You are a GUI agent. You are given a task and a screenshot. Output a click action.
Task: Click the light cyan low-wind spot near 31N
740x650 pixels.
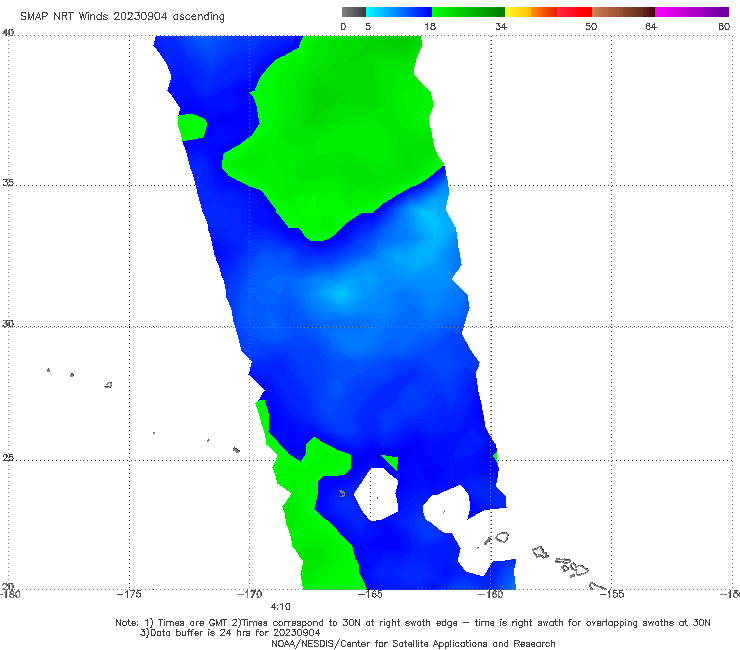[340, 295]
